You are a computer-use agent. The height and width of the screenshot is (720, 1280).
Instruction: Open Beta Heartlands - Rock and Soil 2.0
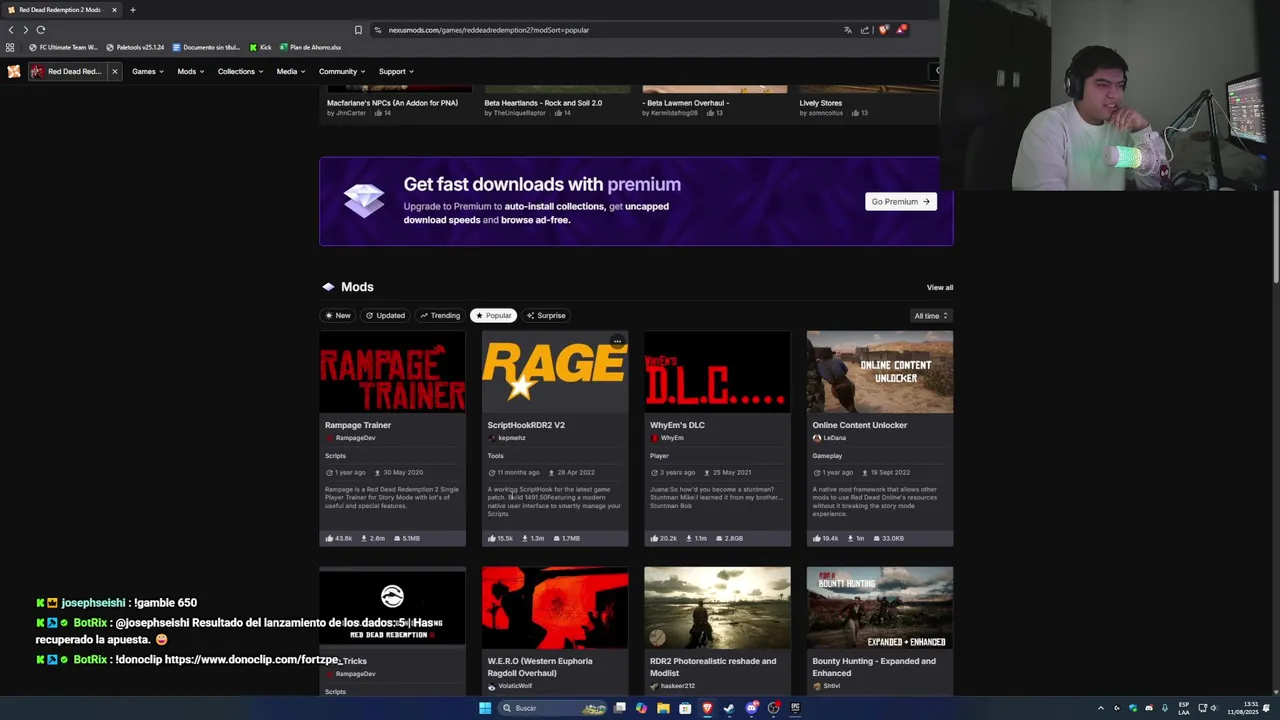[x=543, y=103]
